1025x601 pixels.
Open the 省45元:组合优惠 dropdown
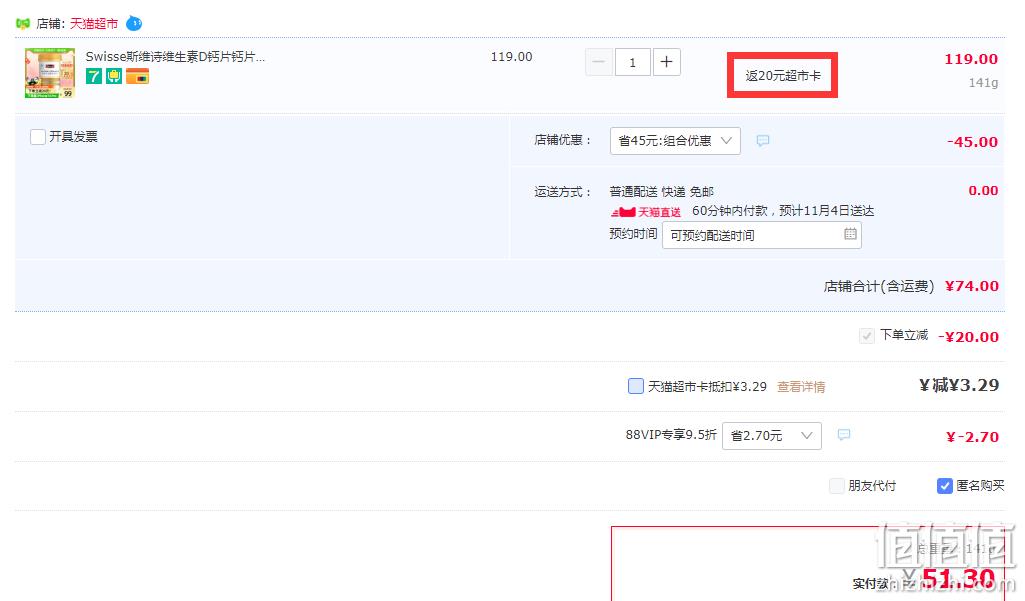[x=675, y=141]
